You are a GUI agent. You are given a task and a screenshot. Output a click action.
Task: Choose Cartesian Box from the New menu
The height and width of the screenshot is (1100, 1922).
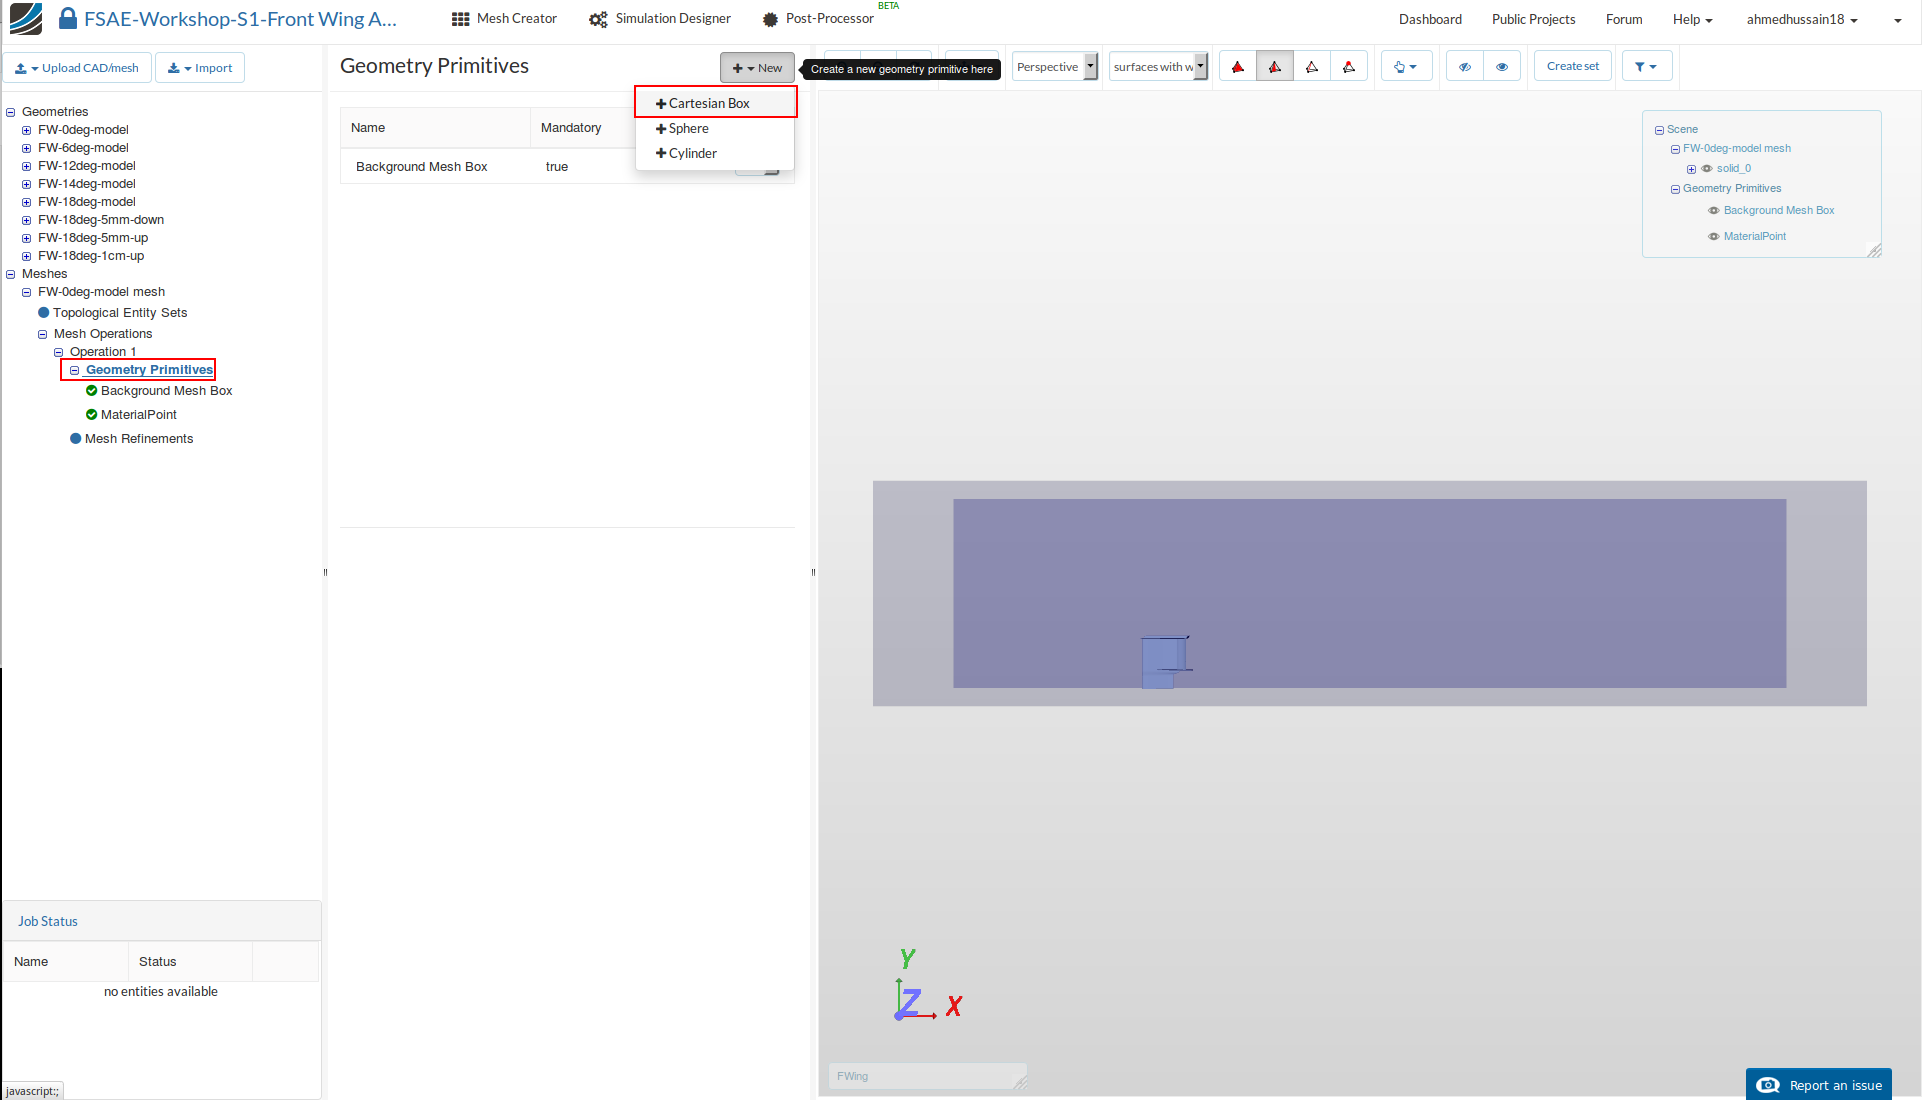[x=709, y=103]
